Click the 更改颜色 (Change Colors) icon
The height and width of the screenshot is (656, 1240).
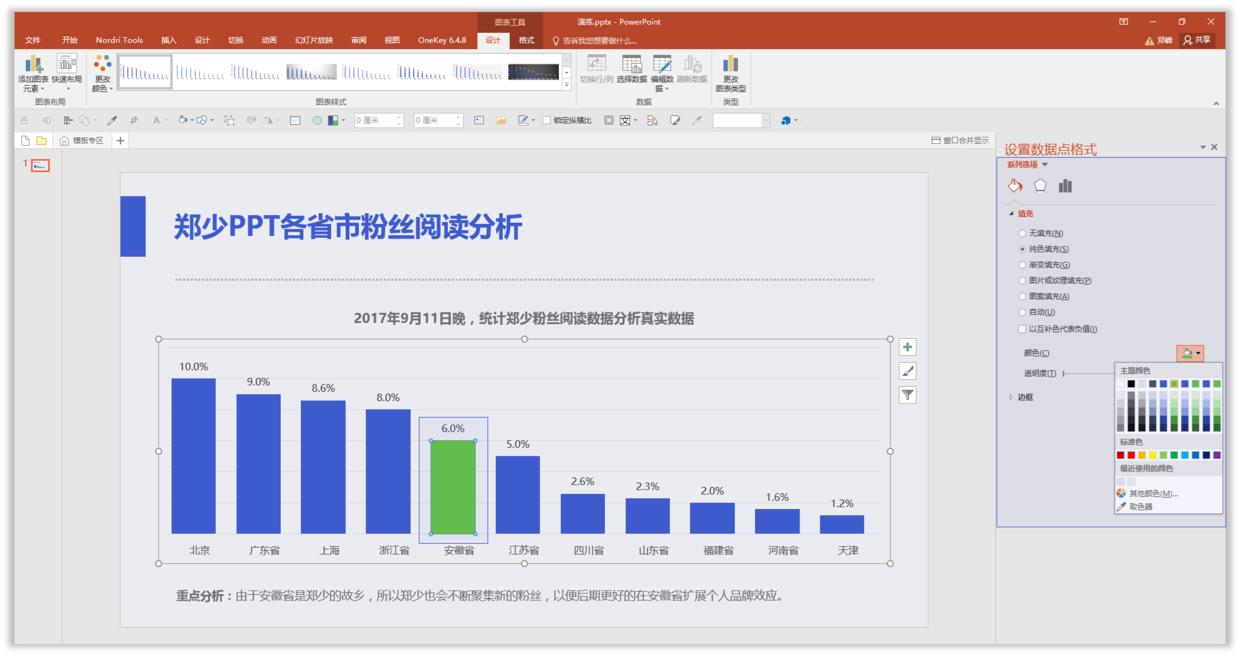tap(102, 63)
